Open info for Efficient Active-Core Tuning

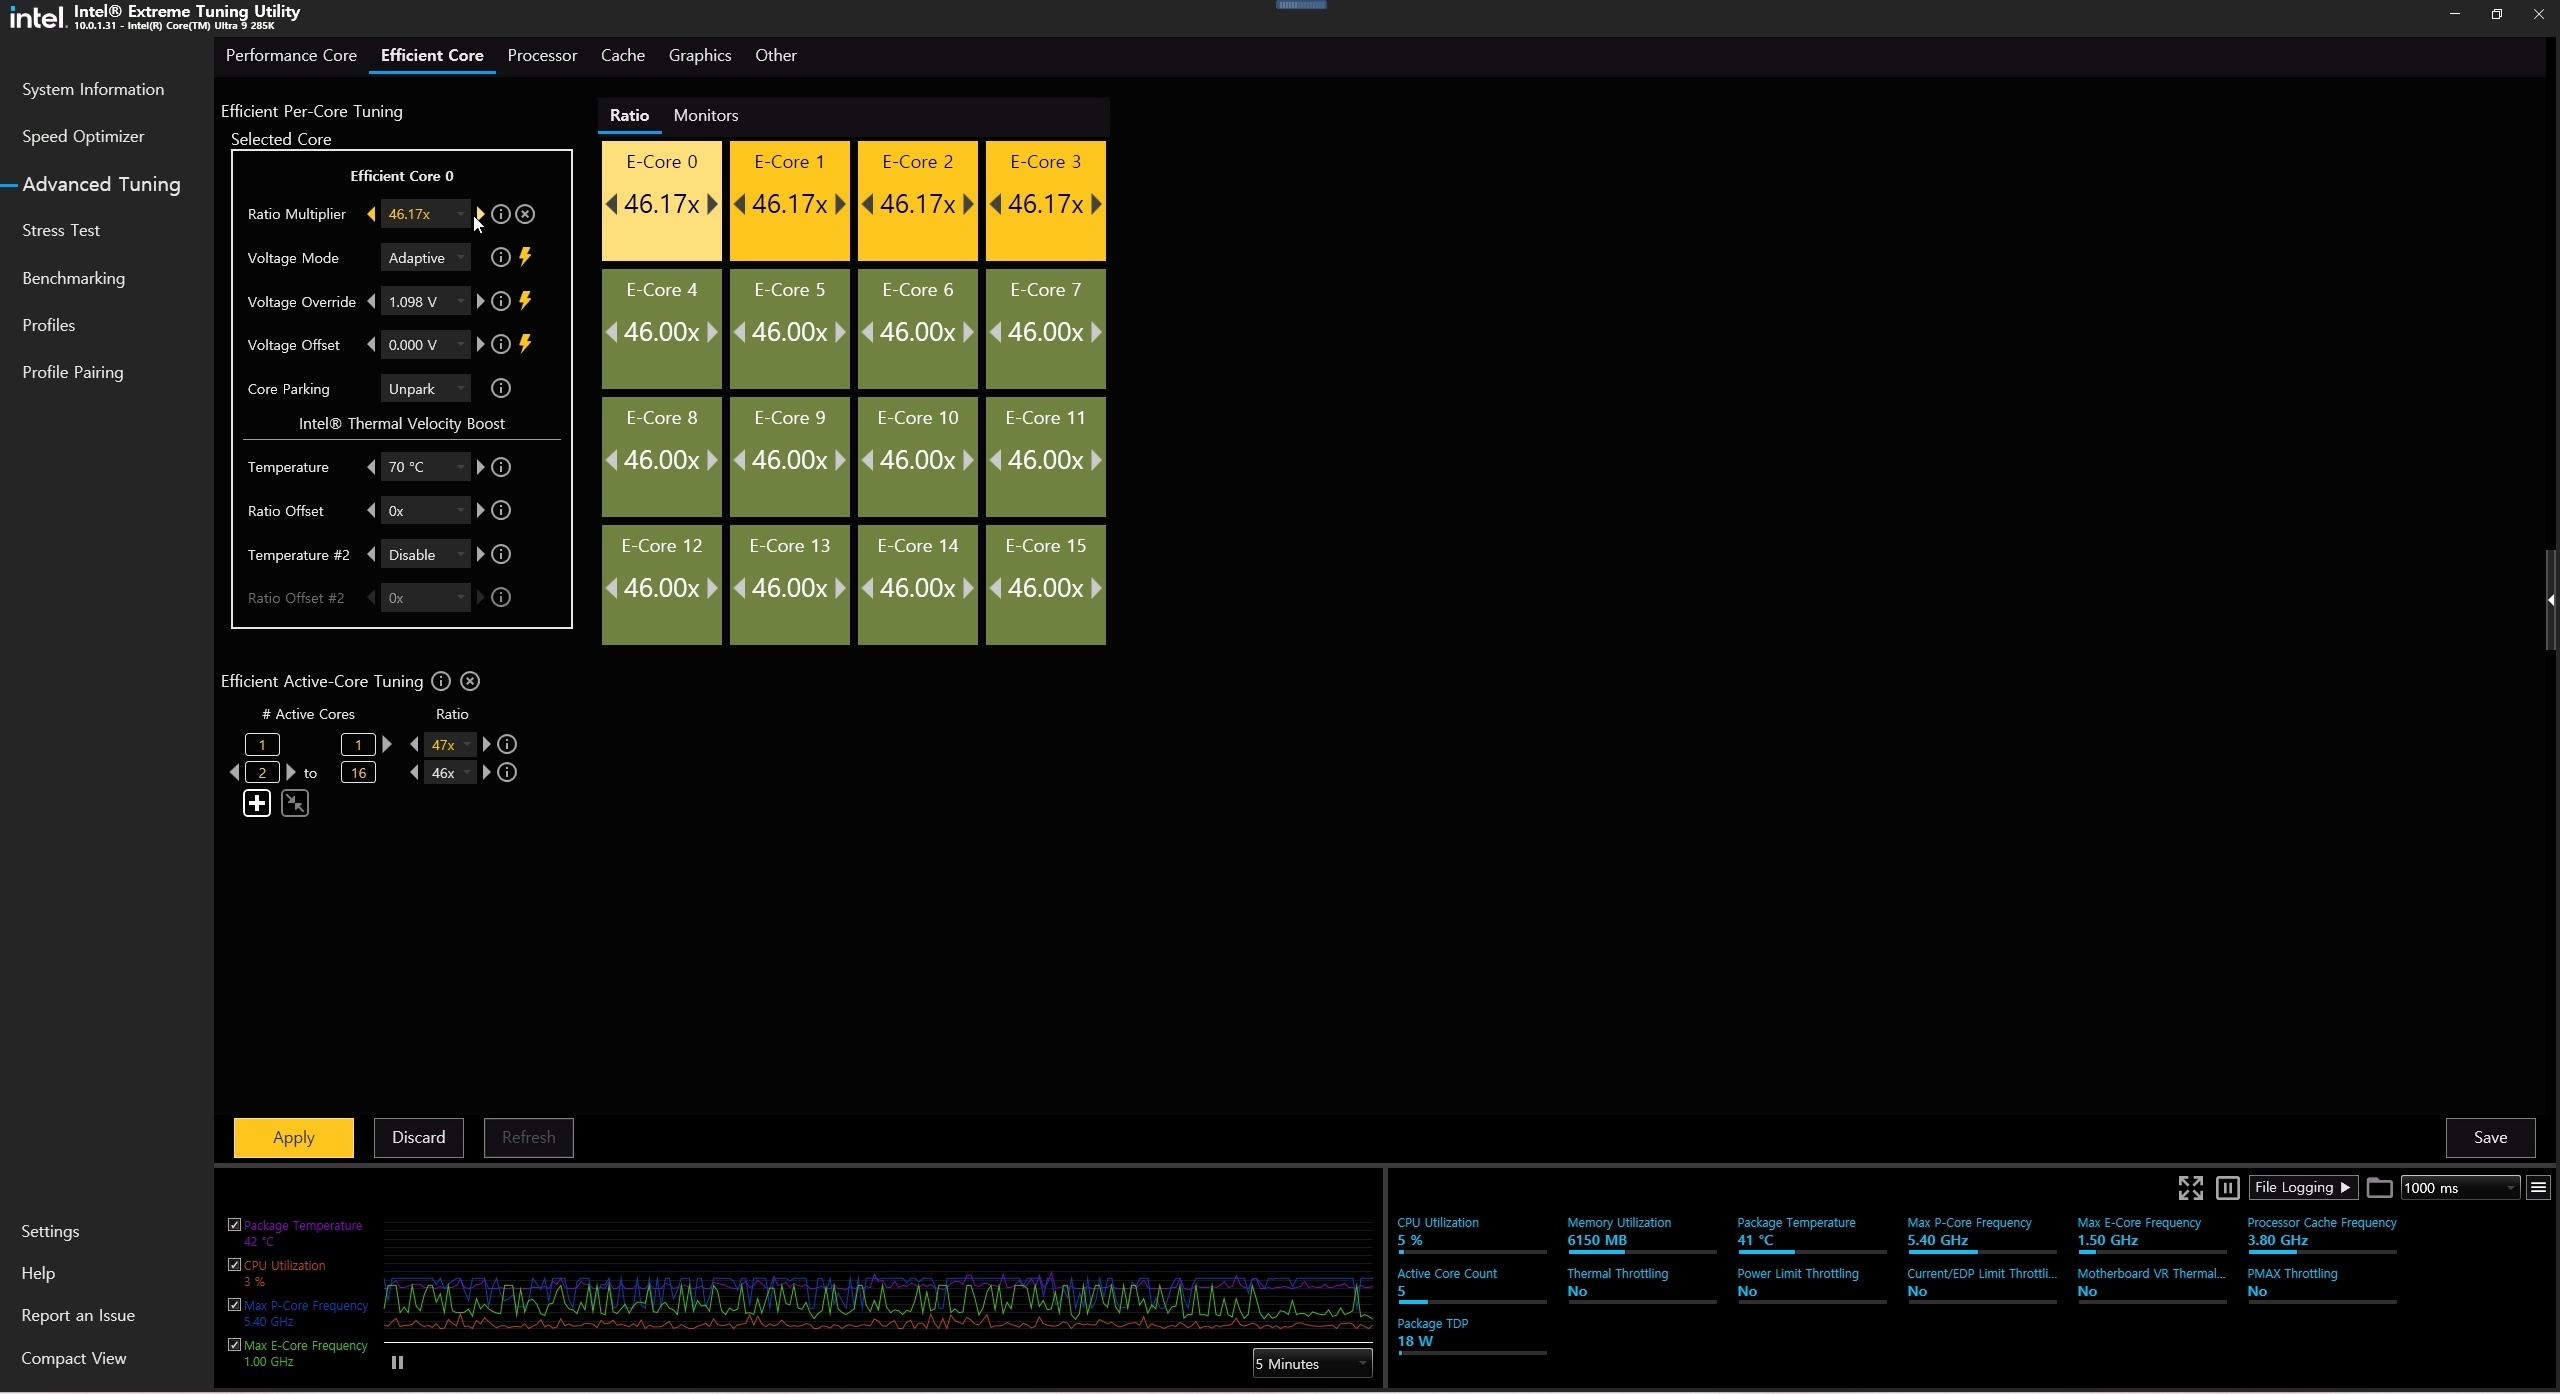tap(441, 681)
